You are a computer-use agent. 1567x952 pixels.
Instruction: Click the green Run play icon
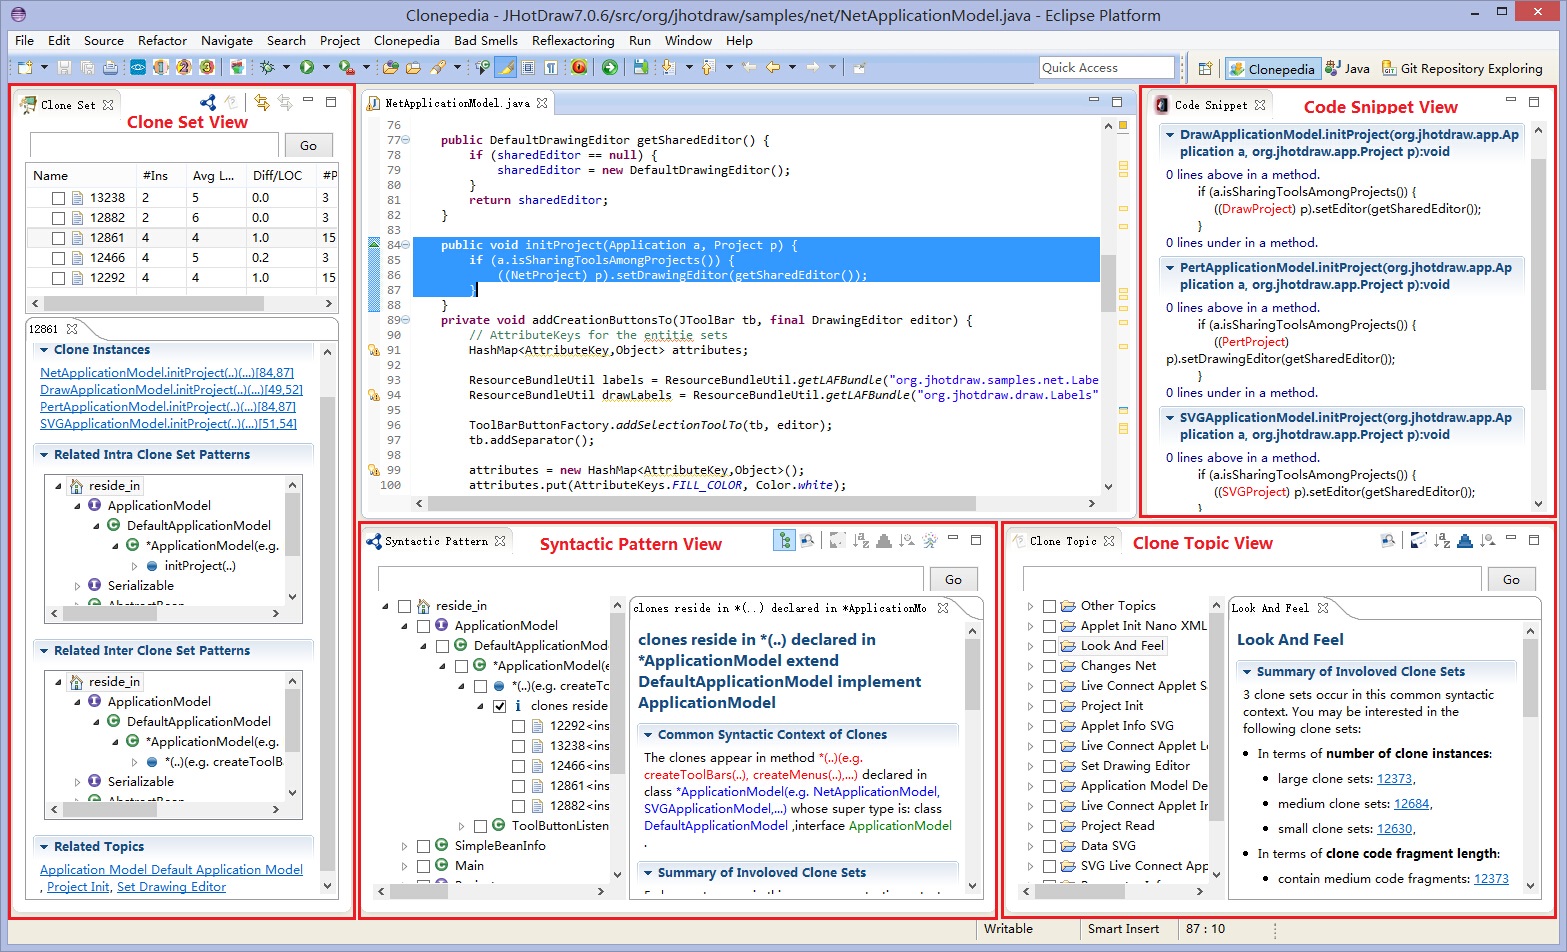tap(307, 67)
